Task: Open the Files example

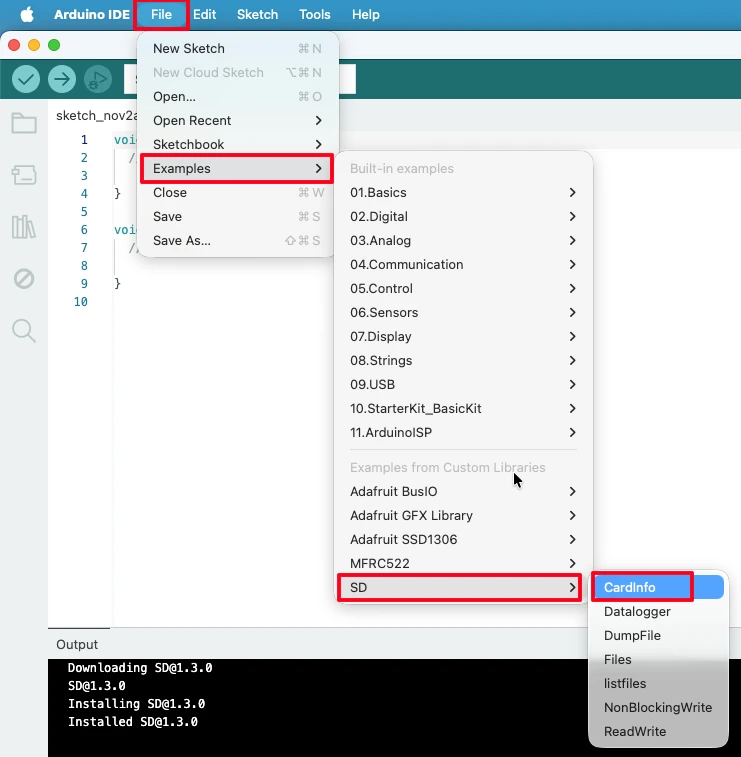Action: pos(658,659)
